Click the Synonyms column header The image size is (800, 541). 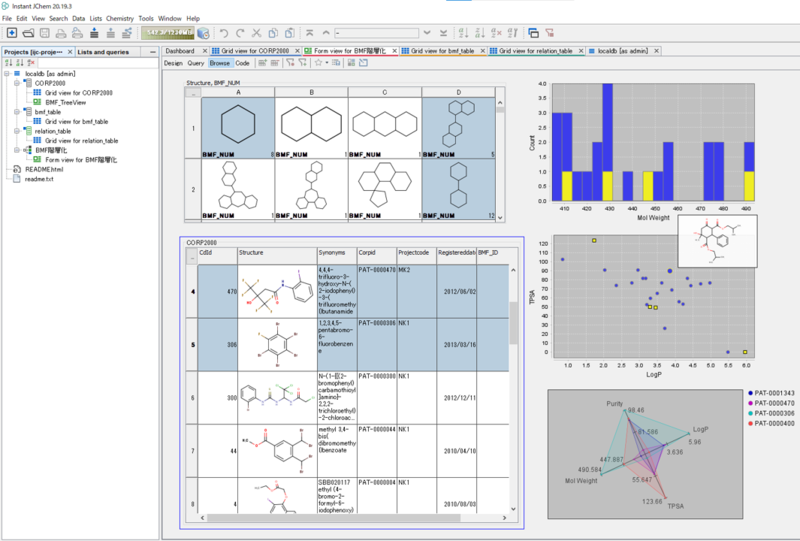(335, 254)
